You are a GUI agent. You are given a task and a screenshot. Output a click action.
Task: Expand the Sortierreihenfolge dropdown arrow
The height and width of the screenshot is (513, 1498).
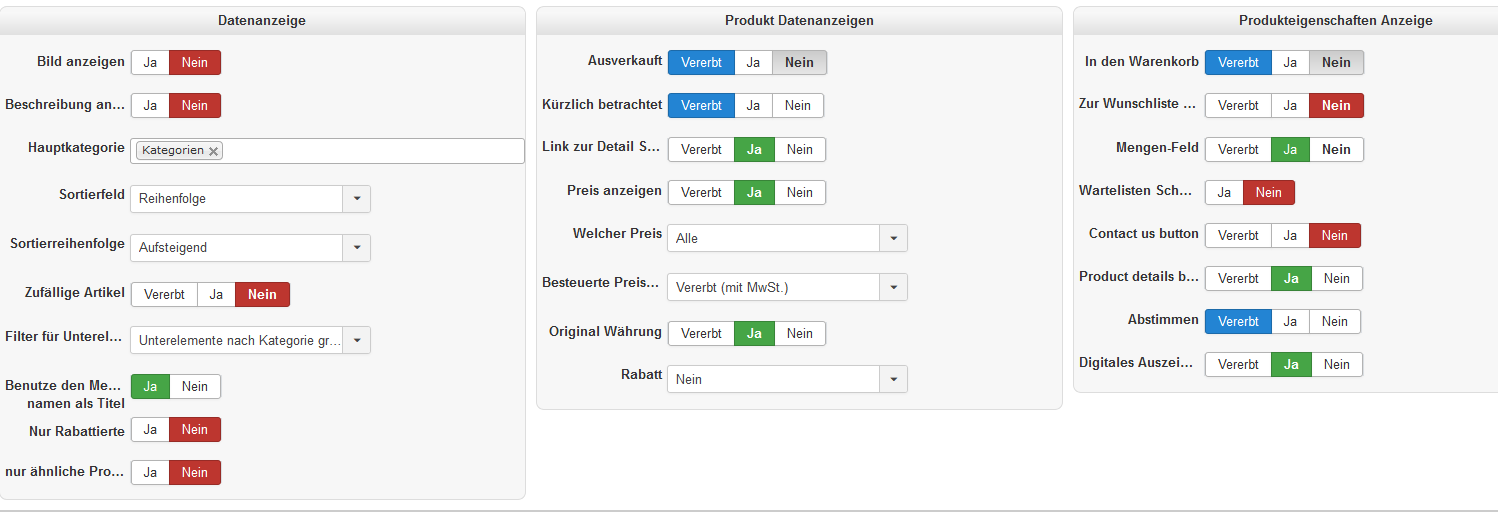pyautogui.click(x=356, y=248)
